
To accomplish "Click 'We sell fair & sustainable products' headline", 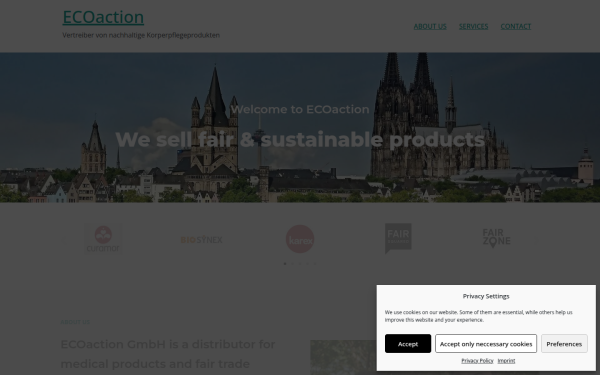I will coord(300,139).
